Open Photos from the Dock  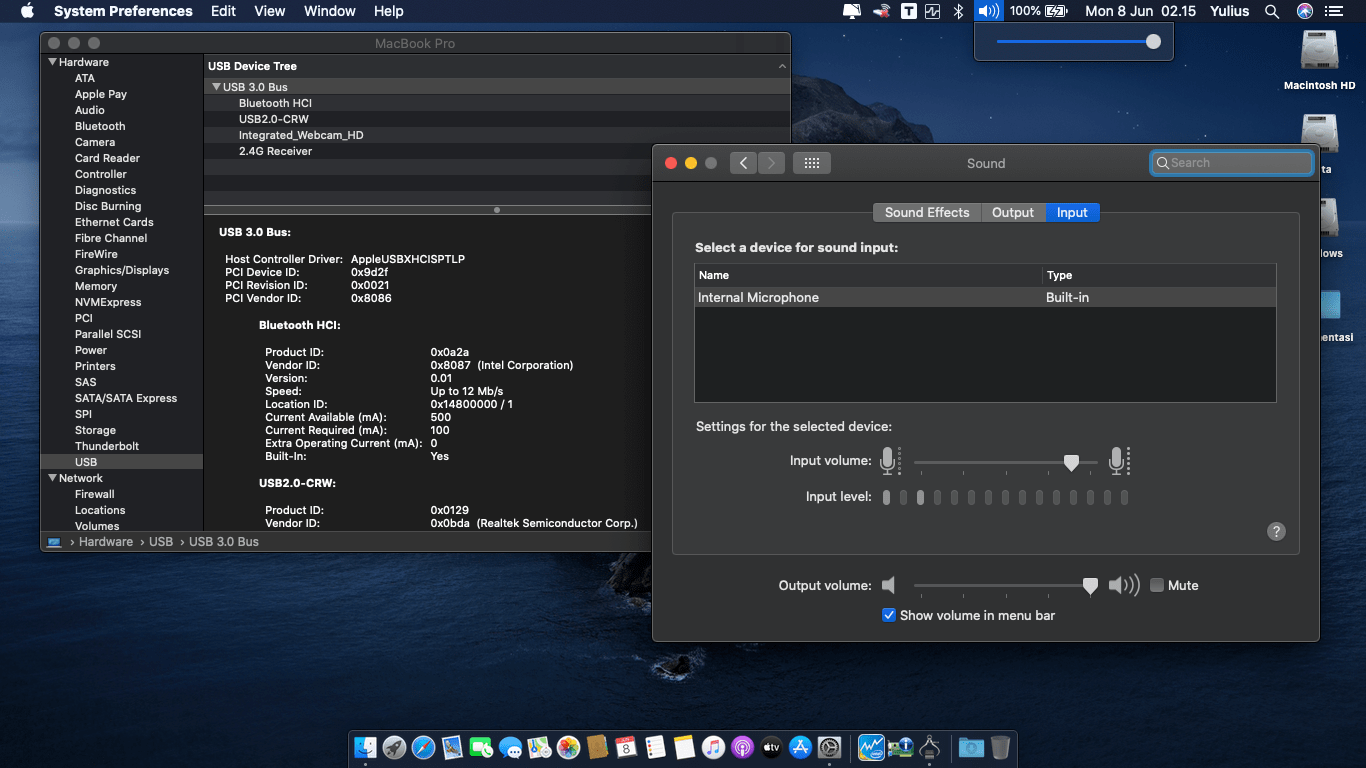[x=568, y=747]
